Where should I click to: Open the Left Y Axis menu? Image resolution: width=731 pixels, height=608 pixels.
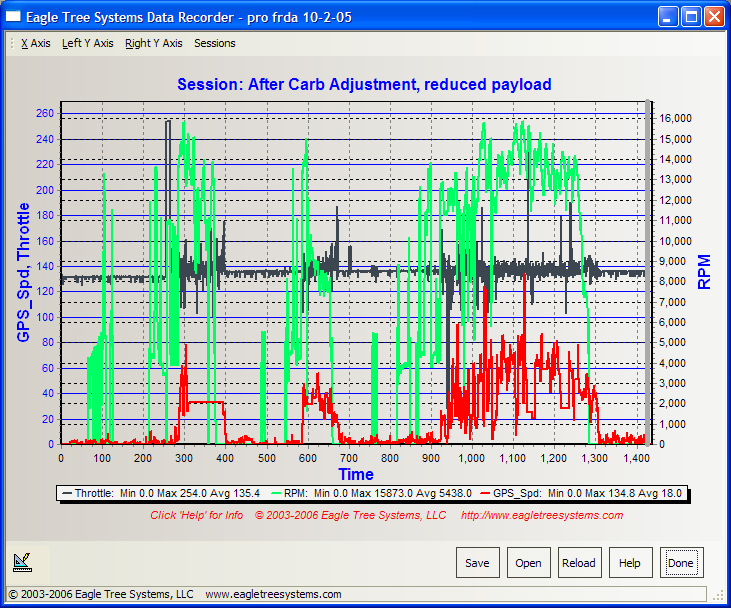[x=88, y=43]
